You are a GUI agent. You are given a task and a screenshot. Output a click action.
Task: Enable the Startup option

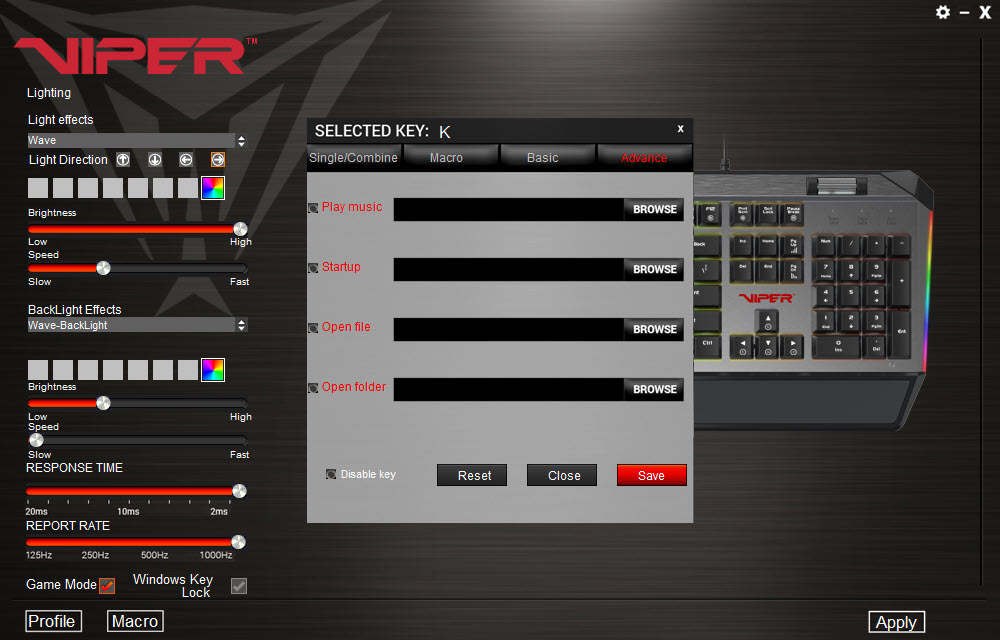click(x=313, y=268)
